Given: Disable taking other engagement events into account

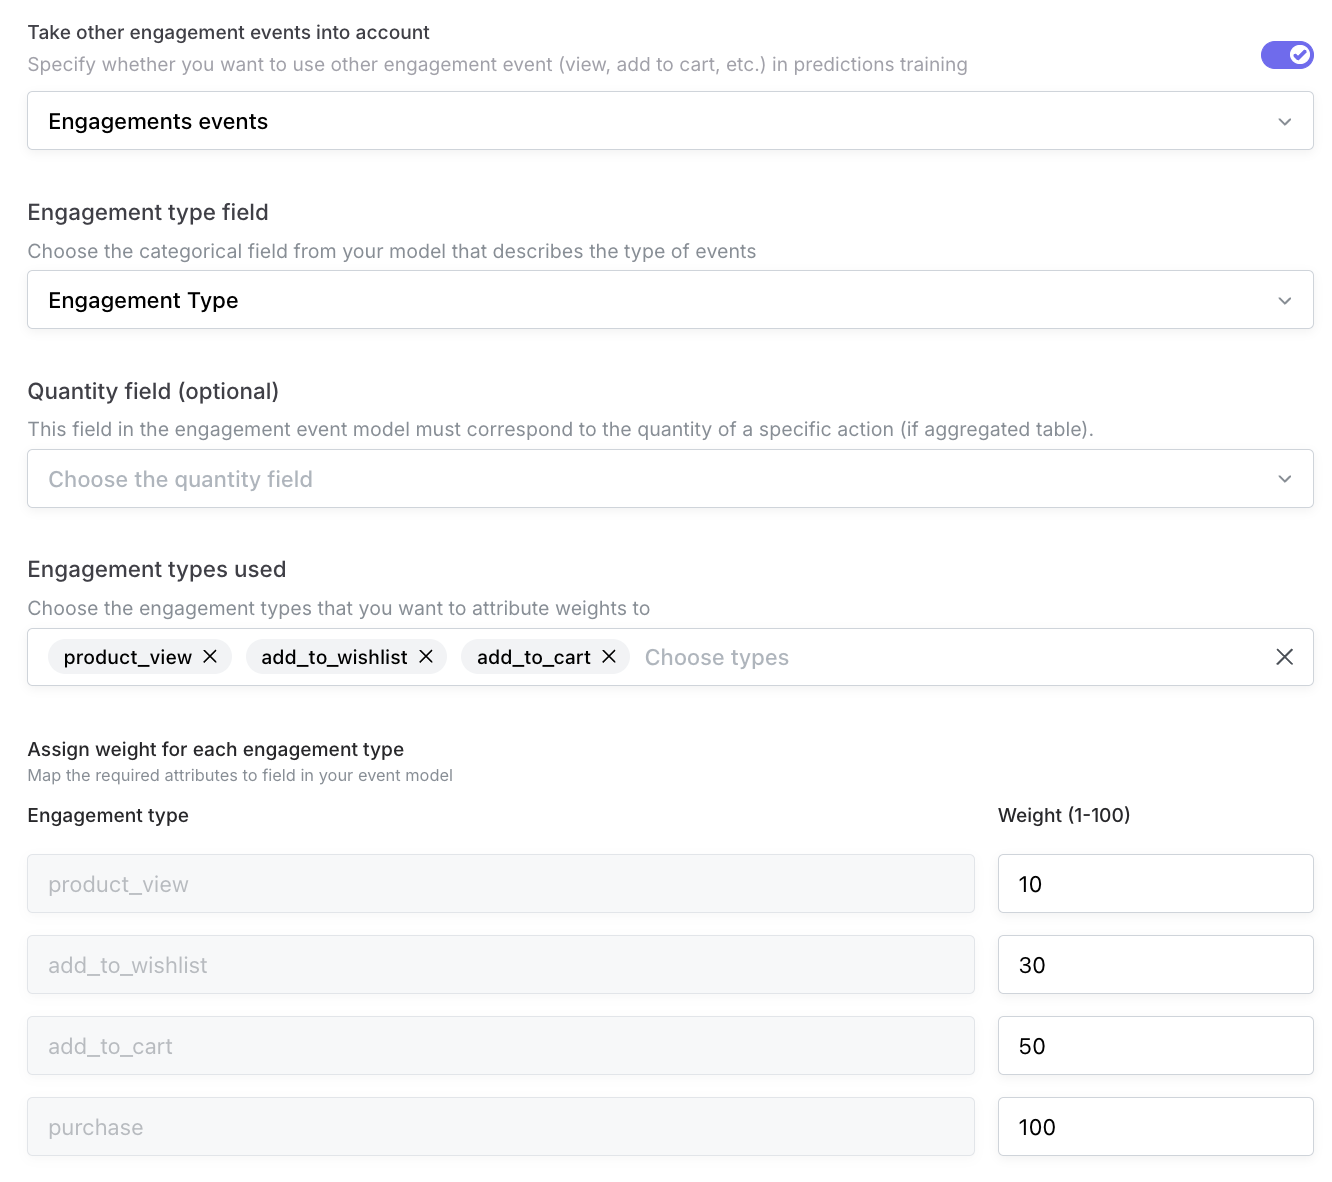Looking at the screenshot, I should pos(1288,55).
